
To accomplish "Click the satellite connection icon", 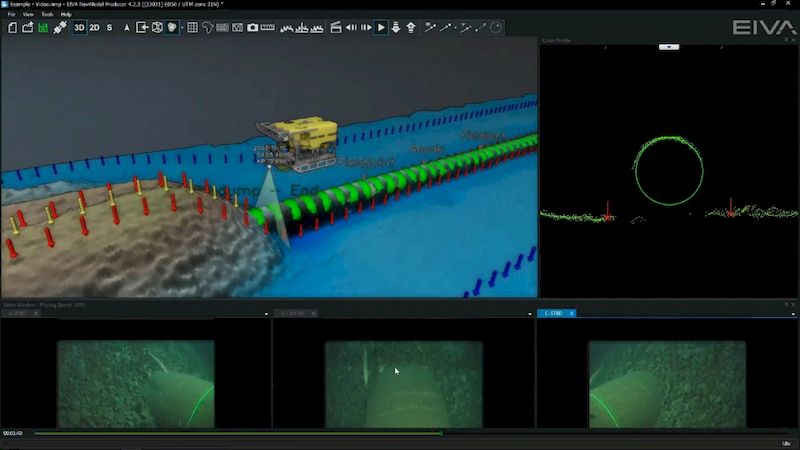I will tap(60, 28).
